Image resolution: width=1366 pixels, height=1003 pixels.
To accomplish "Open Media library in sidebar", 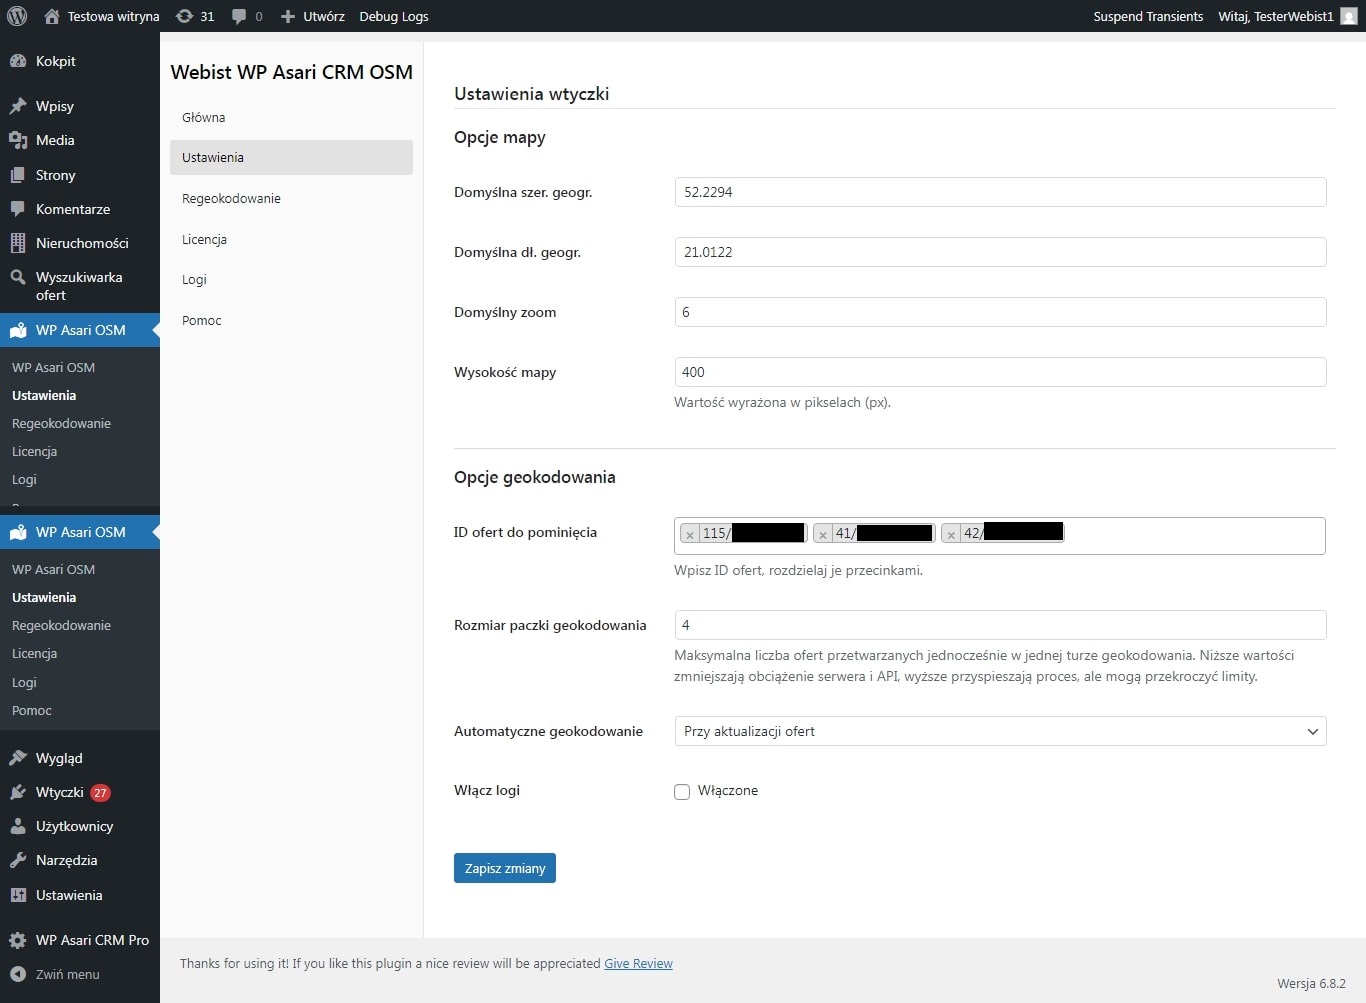I will 55,140.
